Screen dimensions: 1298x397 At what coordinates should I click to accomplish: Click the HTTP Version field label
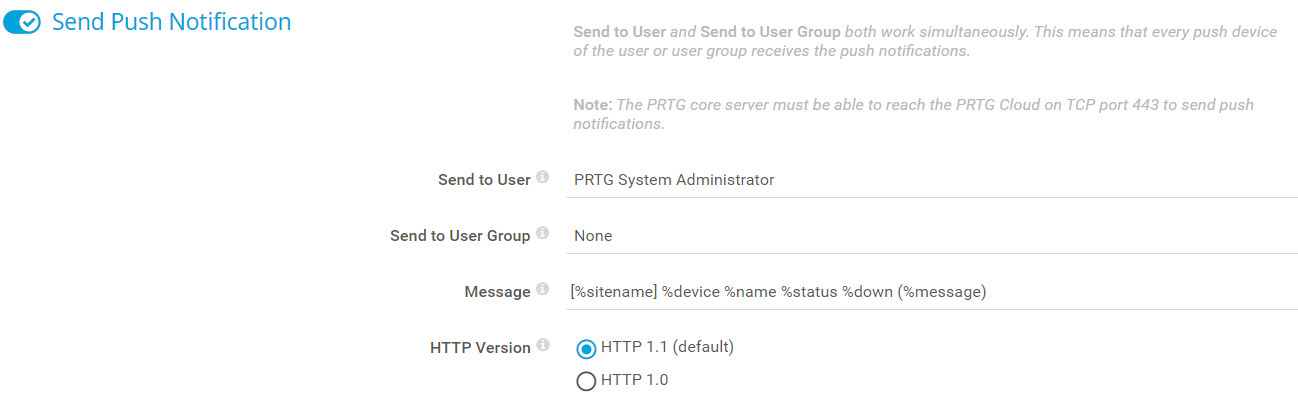[480, 348]
